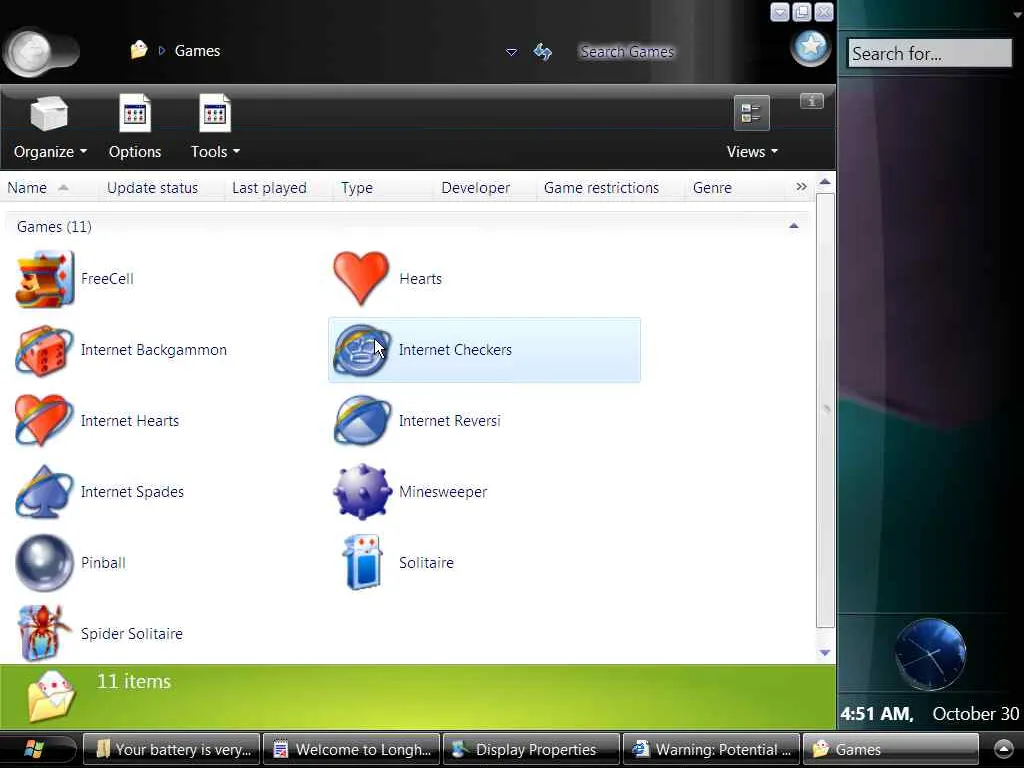The image size is (1024, 768).
Task: Select the Internet Spades icon
Action: (44, 492)
